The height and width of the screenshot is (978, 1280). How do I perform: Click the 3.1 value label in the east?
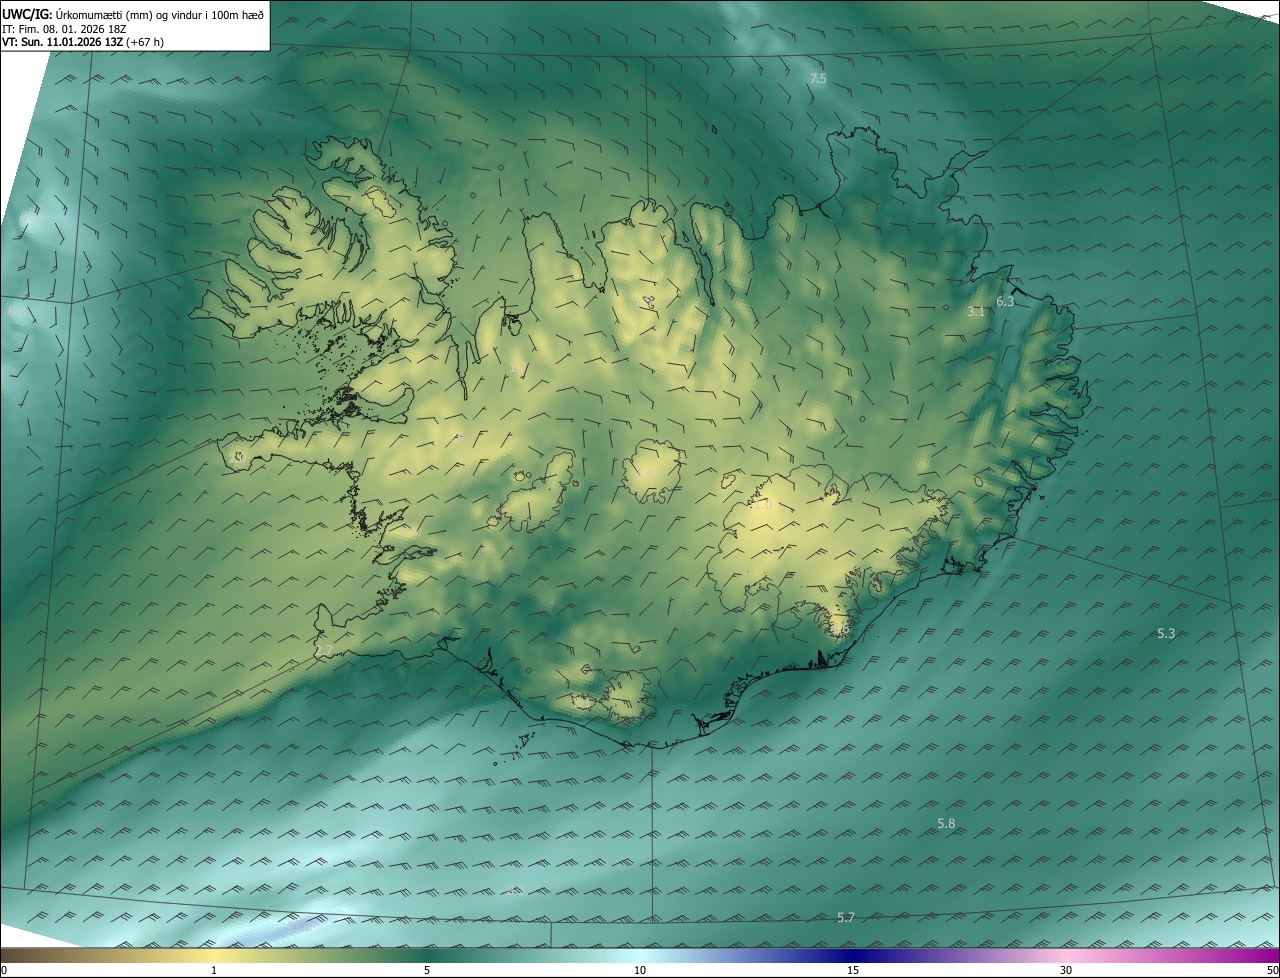tap(976, 312)
